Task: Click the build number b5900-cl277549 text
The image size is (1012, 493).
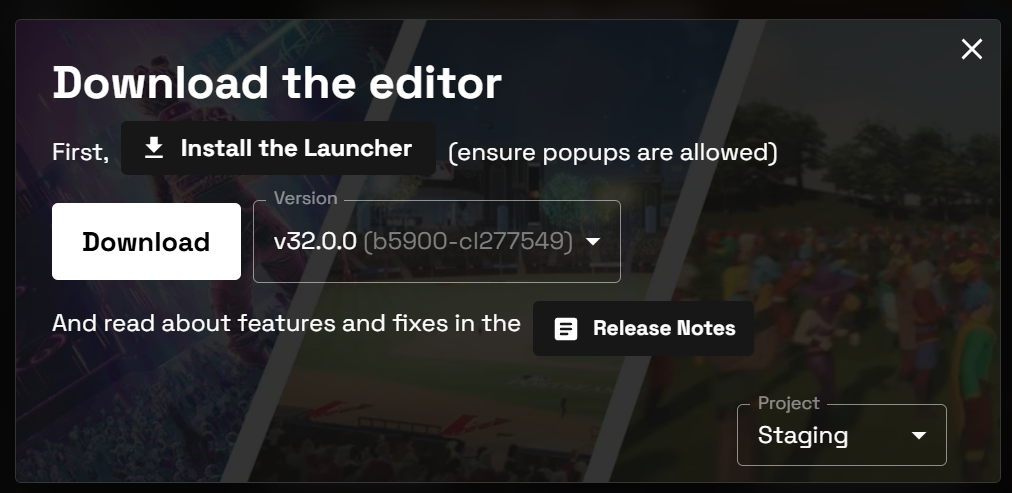Action: [x=468, y=241]
